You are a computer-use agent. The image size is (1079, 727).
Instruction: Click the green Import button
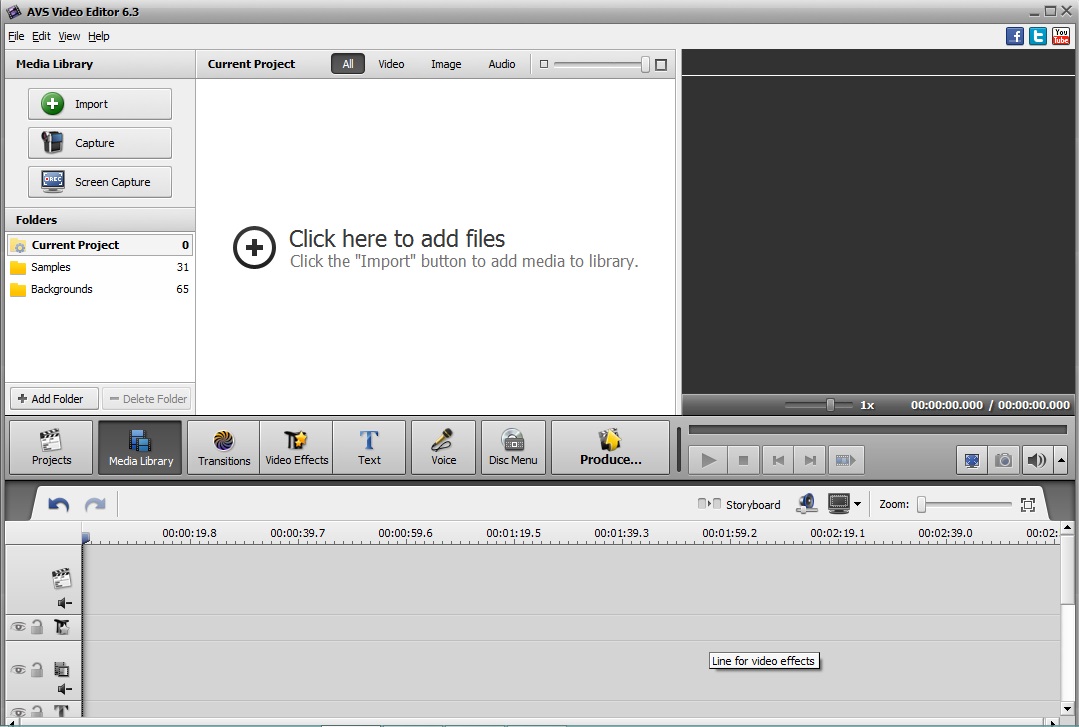(x=100, y=104)
